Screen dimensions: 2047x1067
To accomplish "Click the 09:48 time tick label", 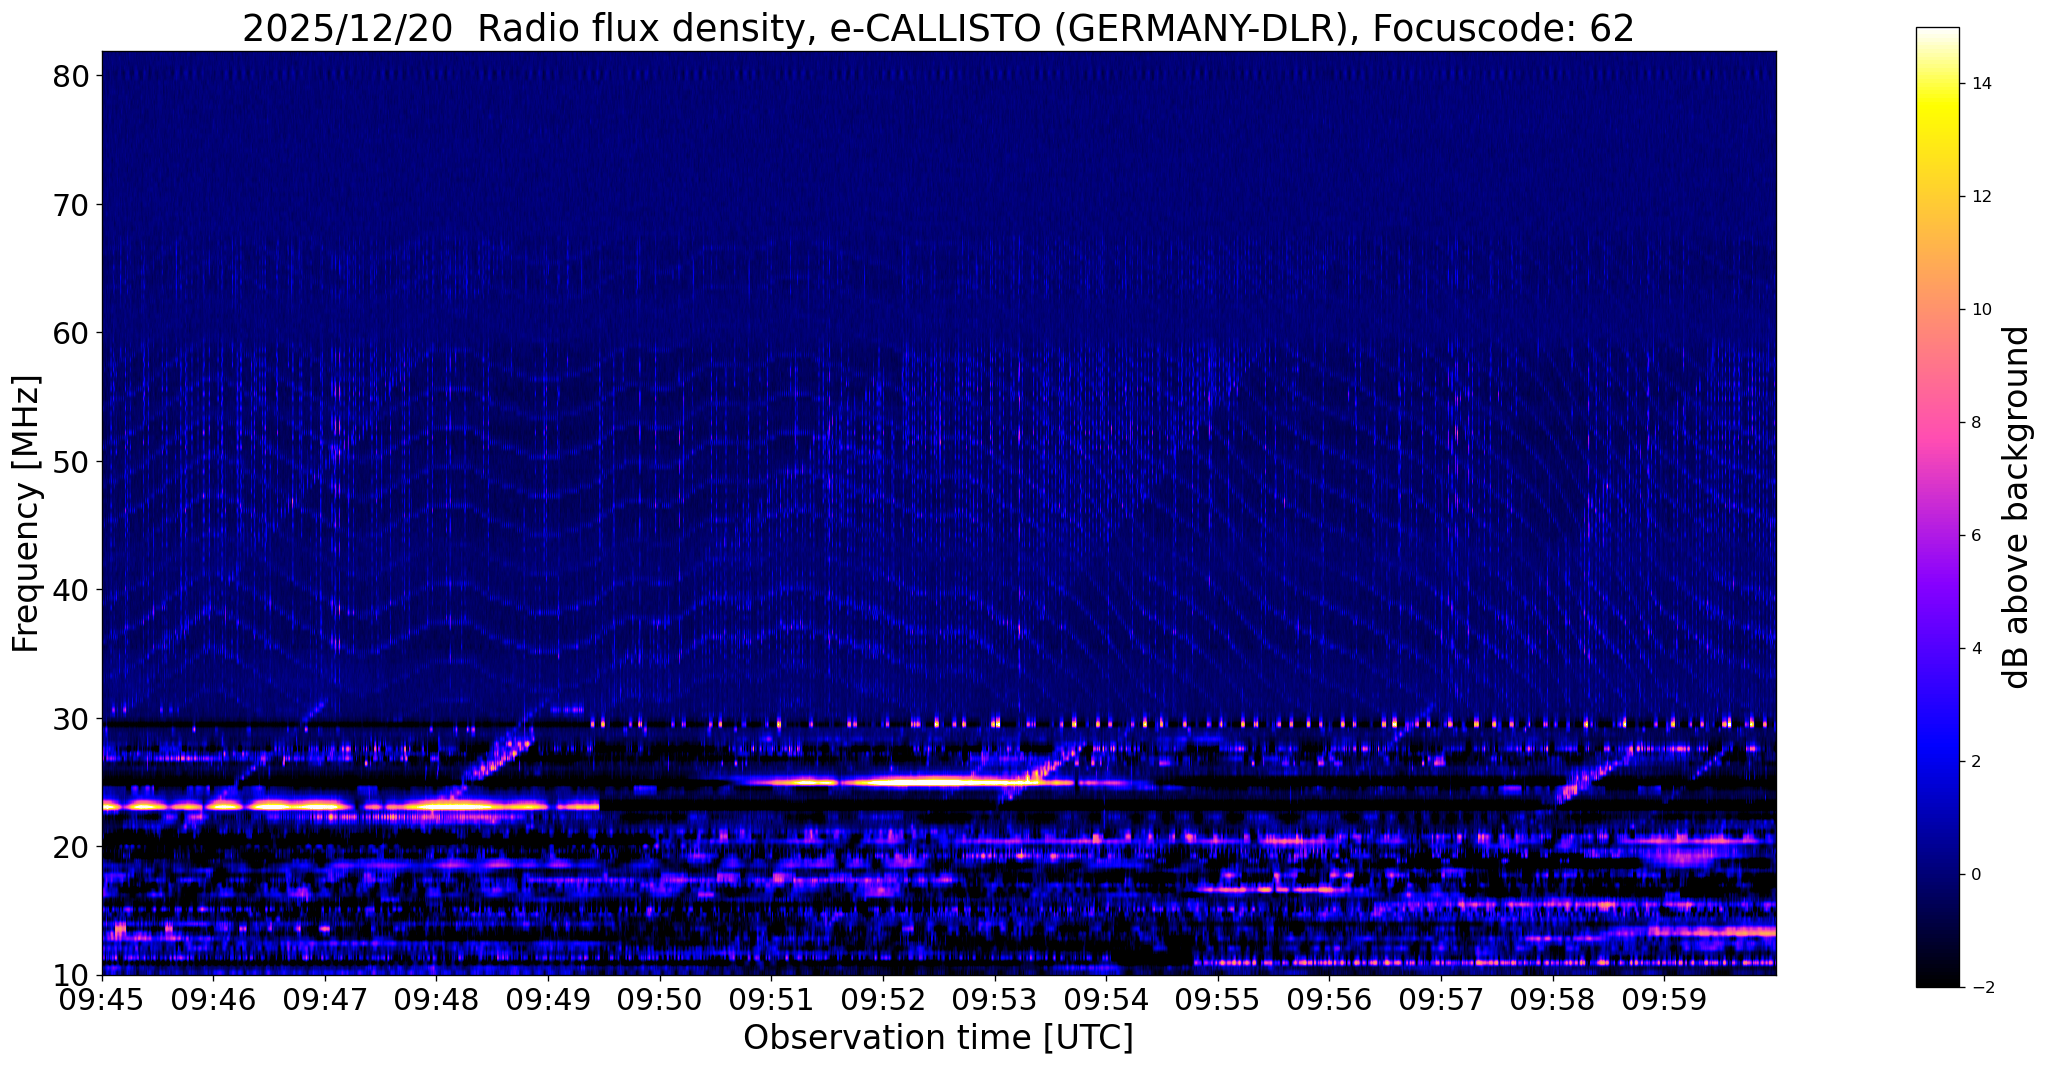I will [437, 1000].
